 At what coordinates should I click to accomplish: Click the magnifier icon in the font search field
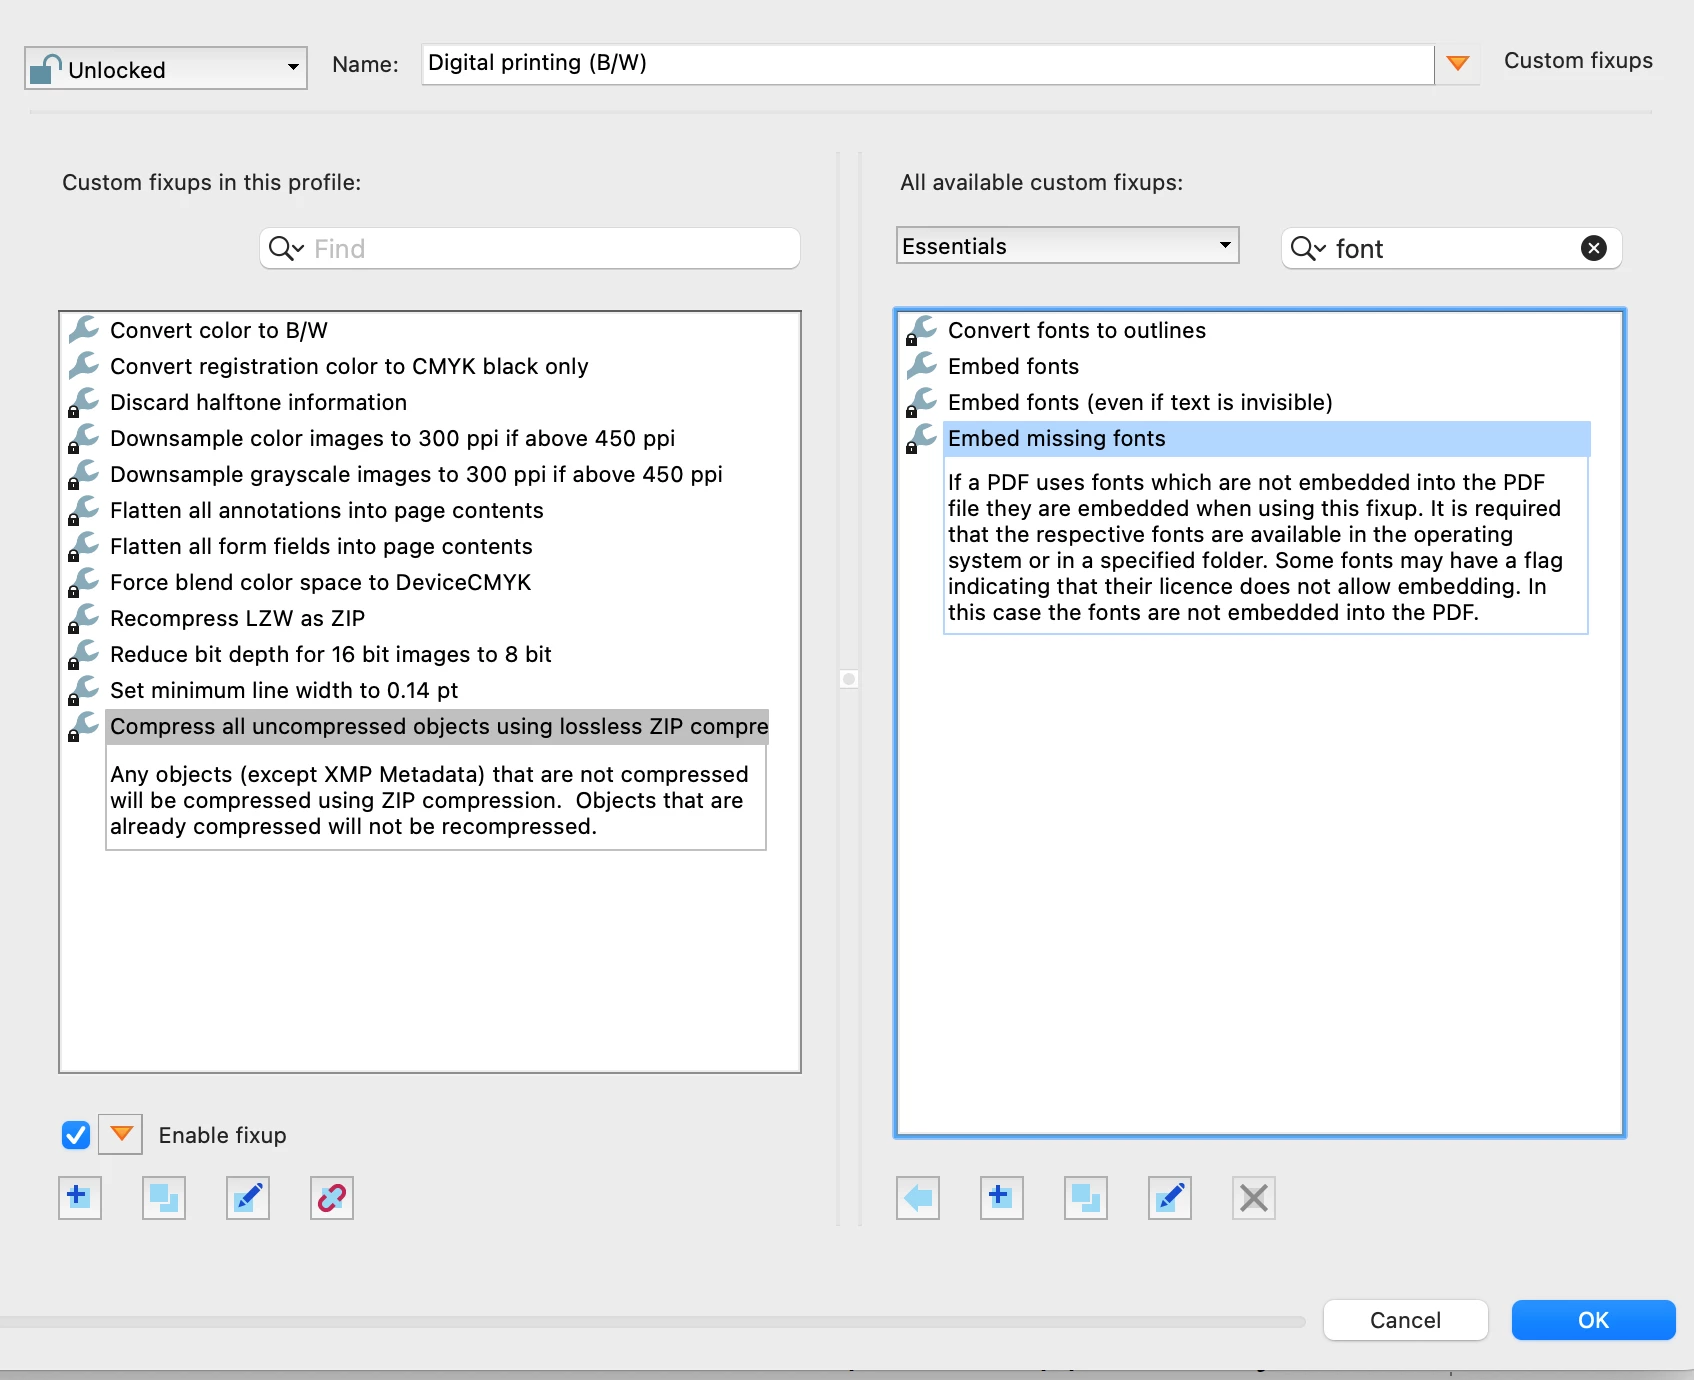(x=1308, y=248)
